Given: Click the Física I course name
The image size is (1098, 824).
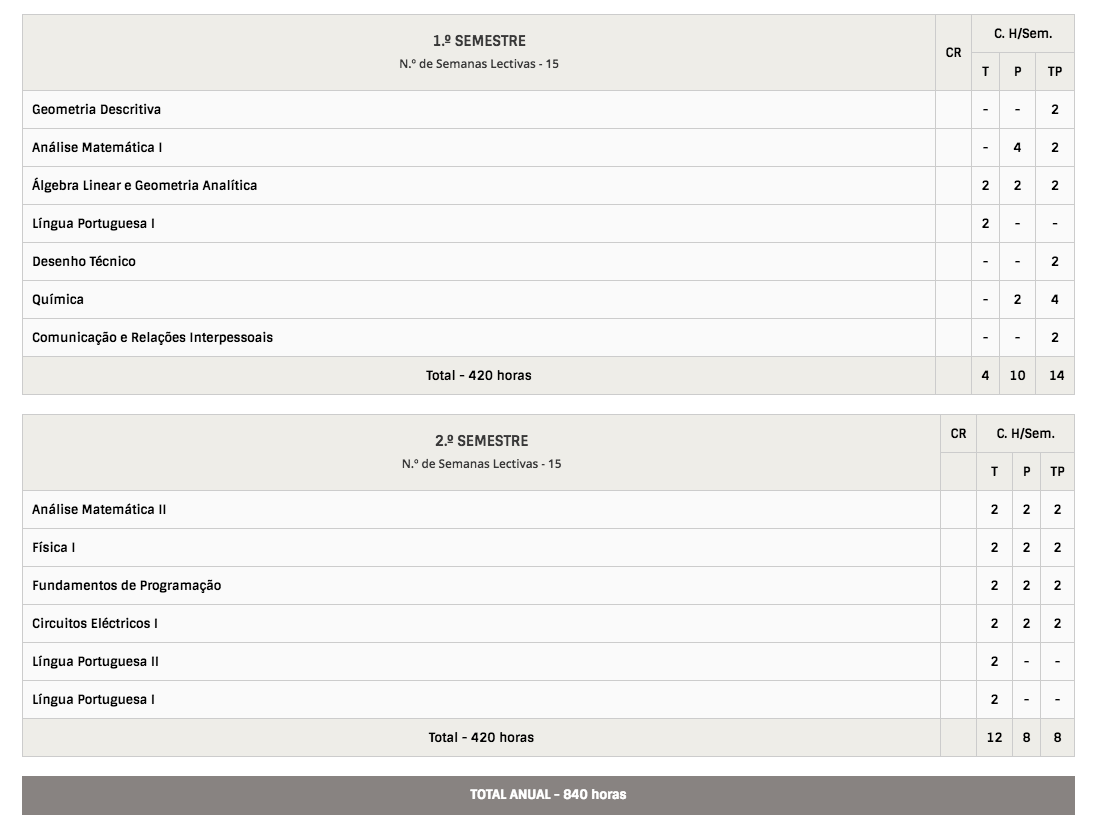Looking at the screenshot, I should pos(54,547).
